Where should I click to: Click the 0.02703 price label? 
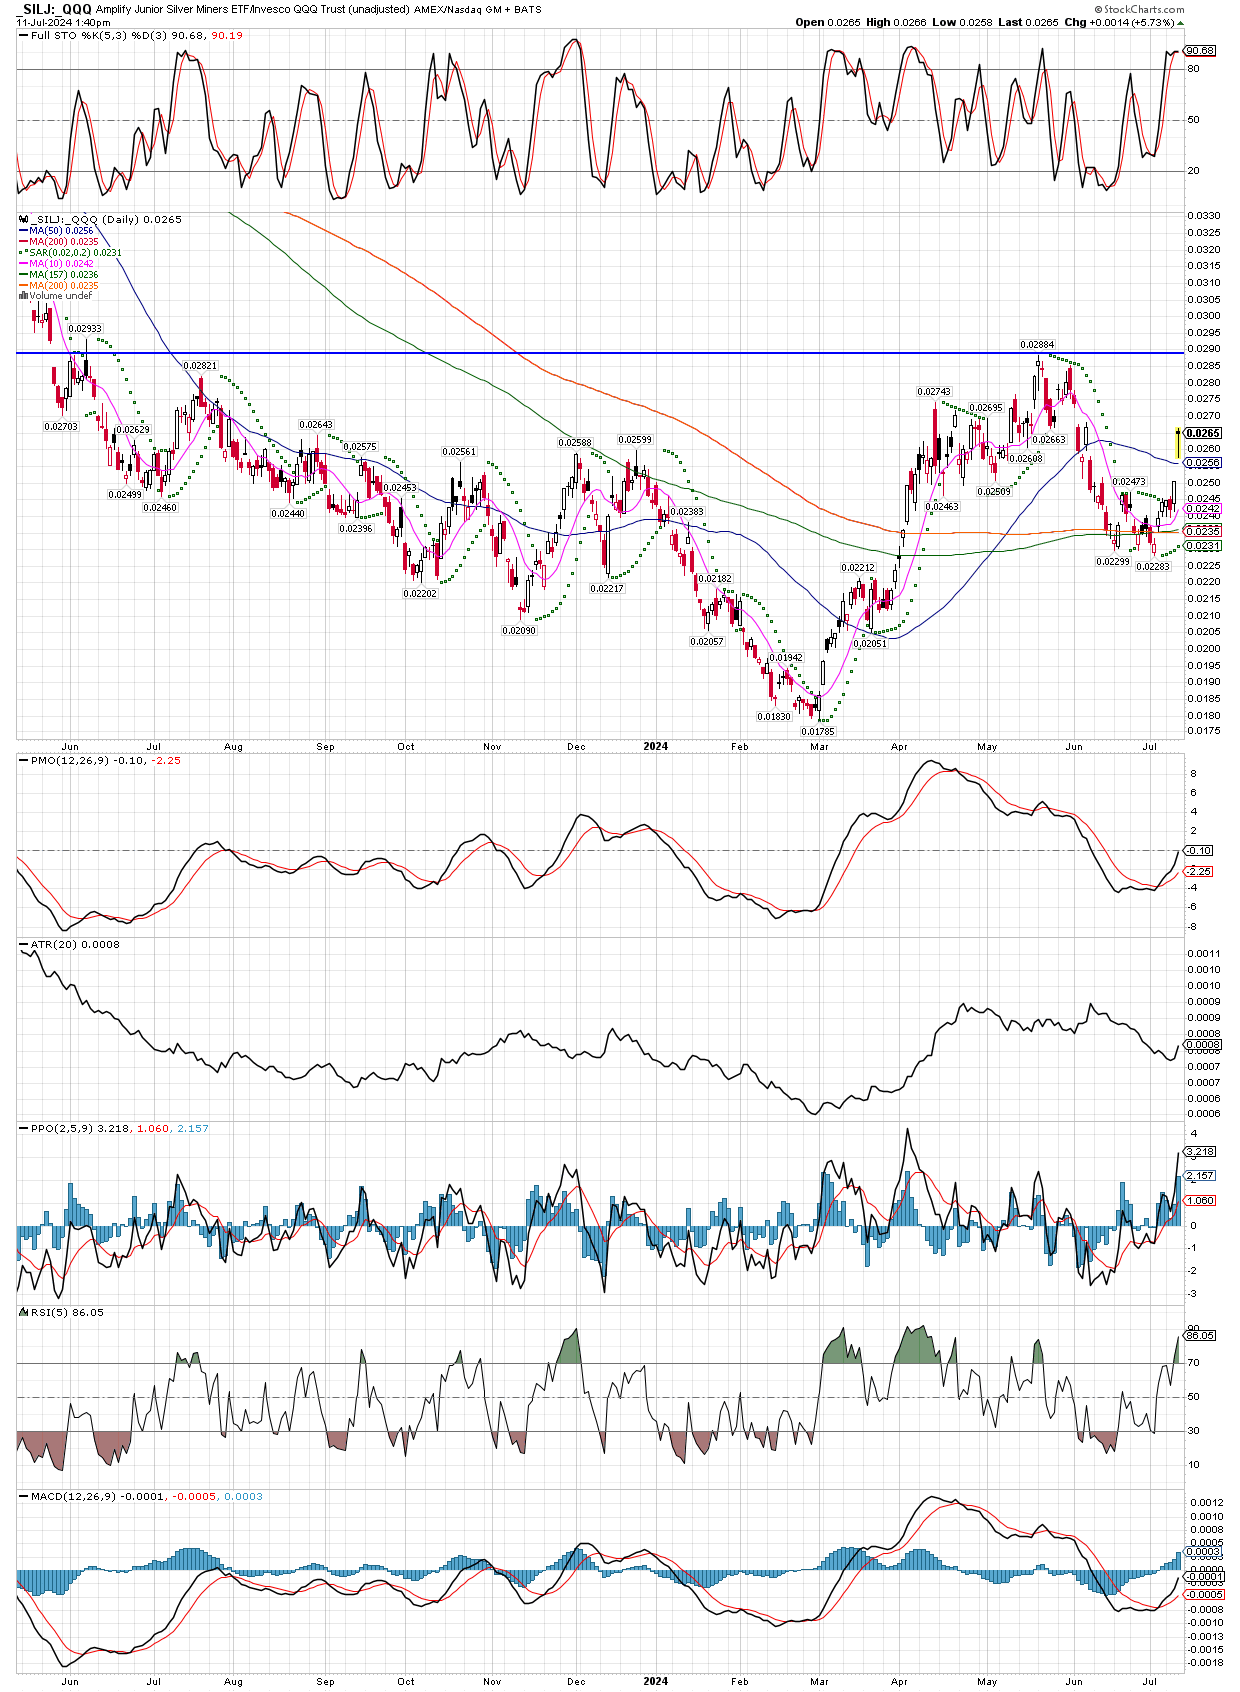click(x=61, y=427)
